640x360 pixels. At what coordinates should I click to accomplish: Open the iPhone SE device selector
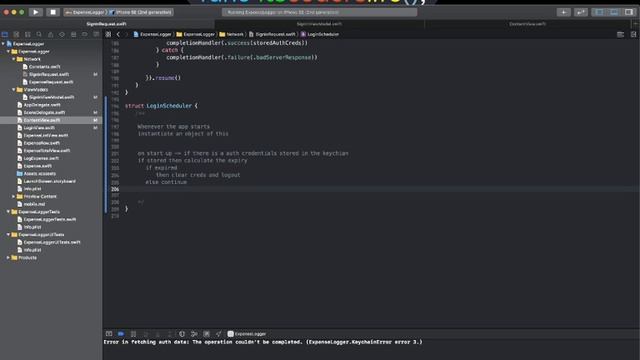[141, 12]
